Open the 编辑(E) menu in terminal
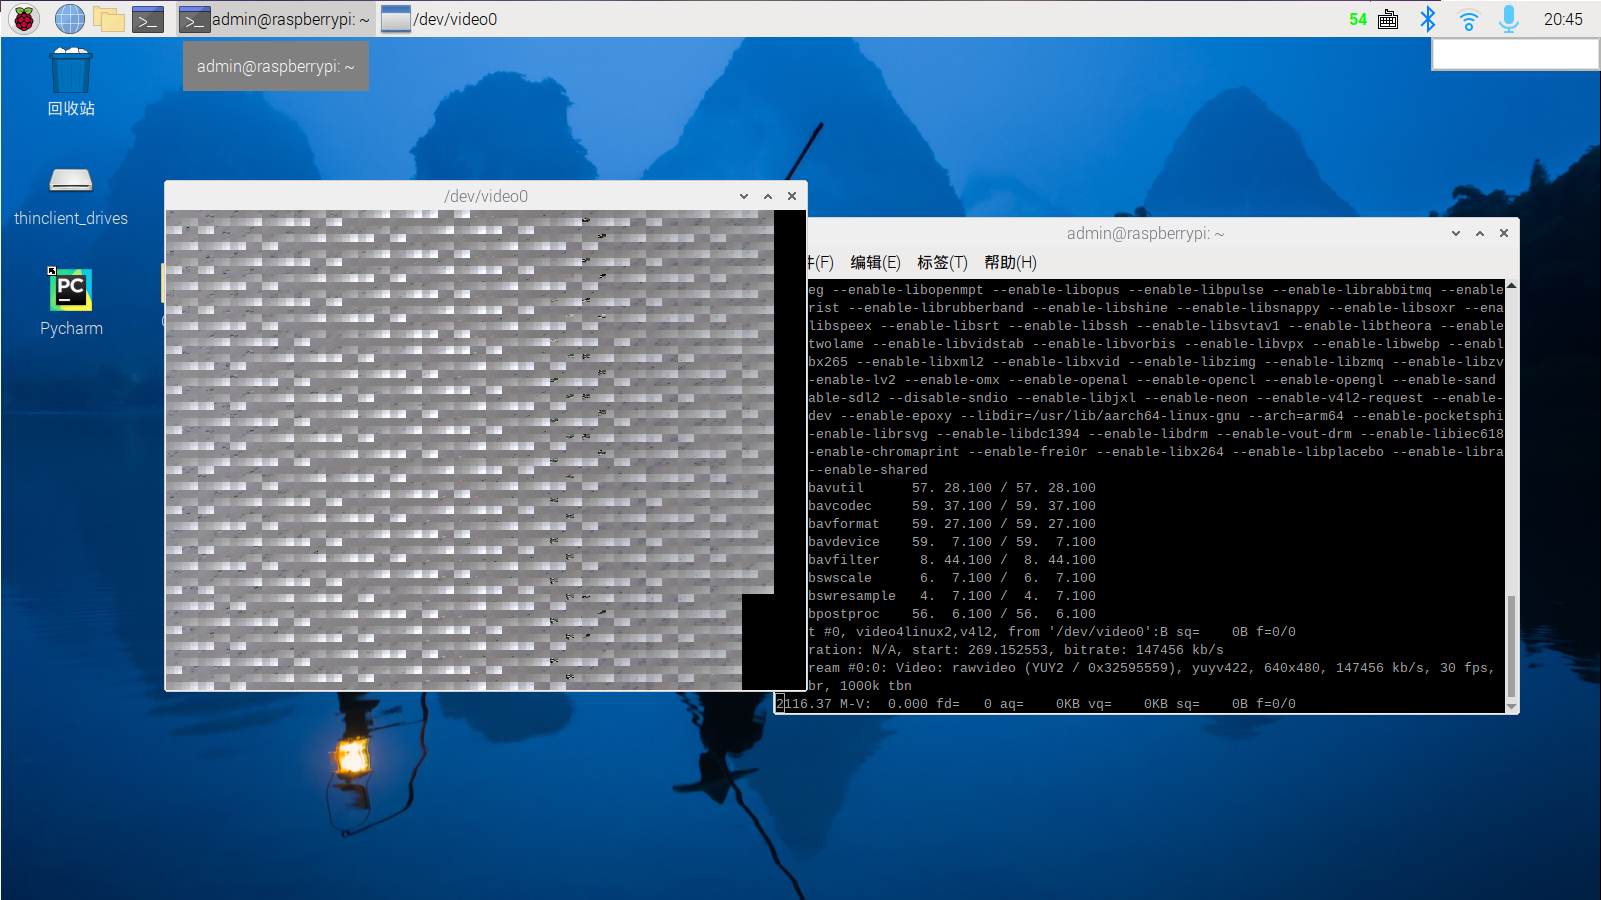This screenshot has width=1601, height=900. (x=875, y=262)
